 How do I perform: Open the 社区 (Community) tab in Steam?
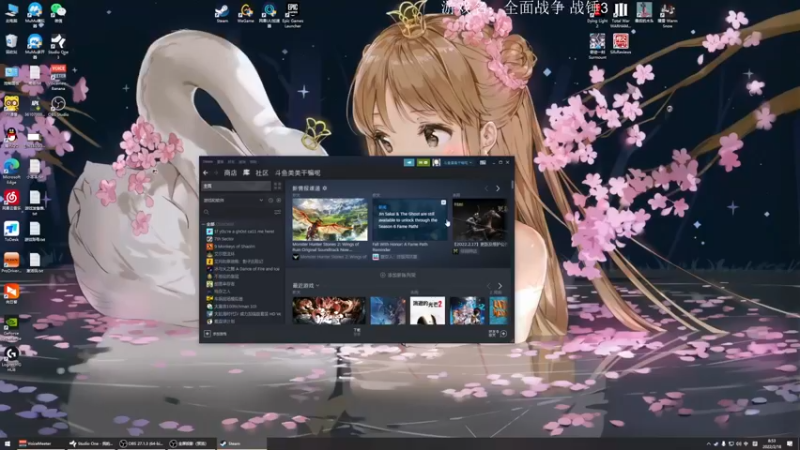coord(262,173)
